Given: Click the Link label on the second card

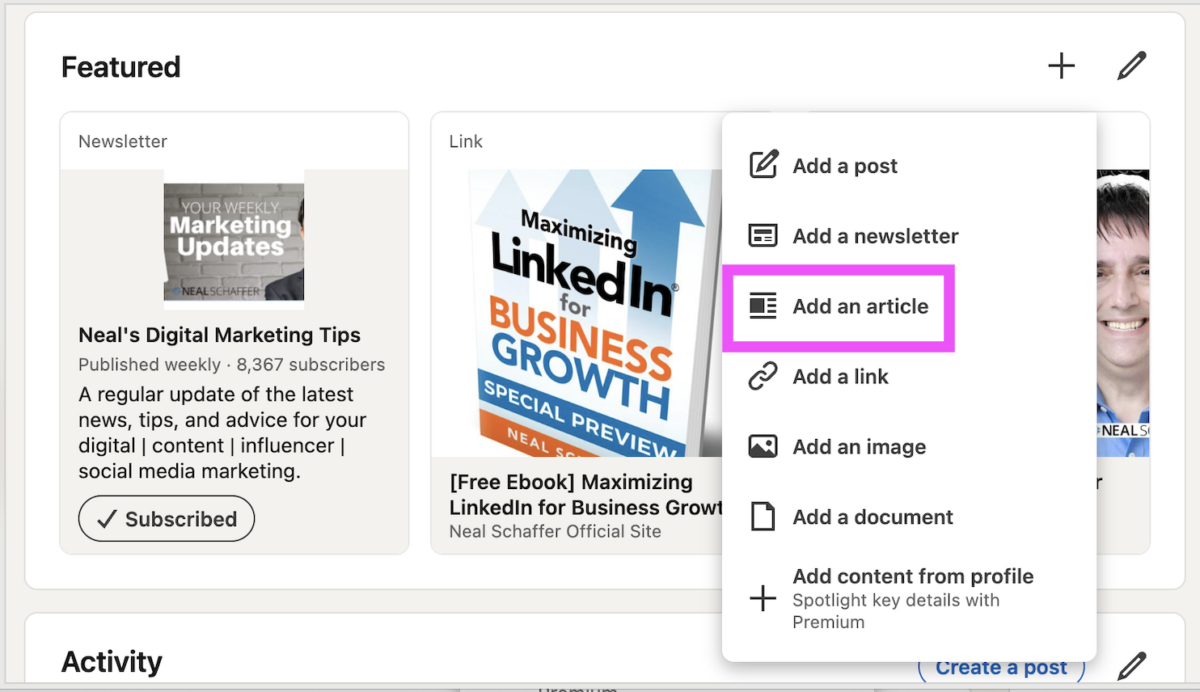Looking at the screenshot, I should coord(466,141).
